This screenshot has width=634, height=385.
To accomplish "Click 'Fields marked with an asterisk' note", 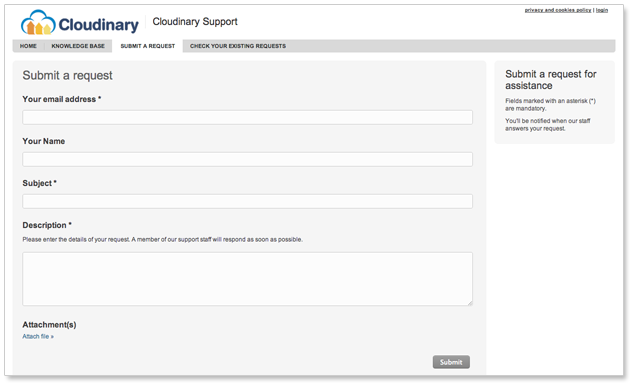I will coord(550,105).
